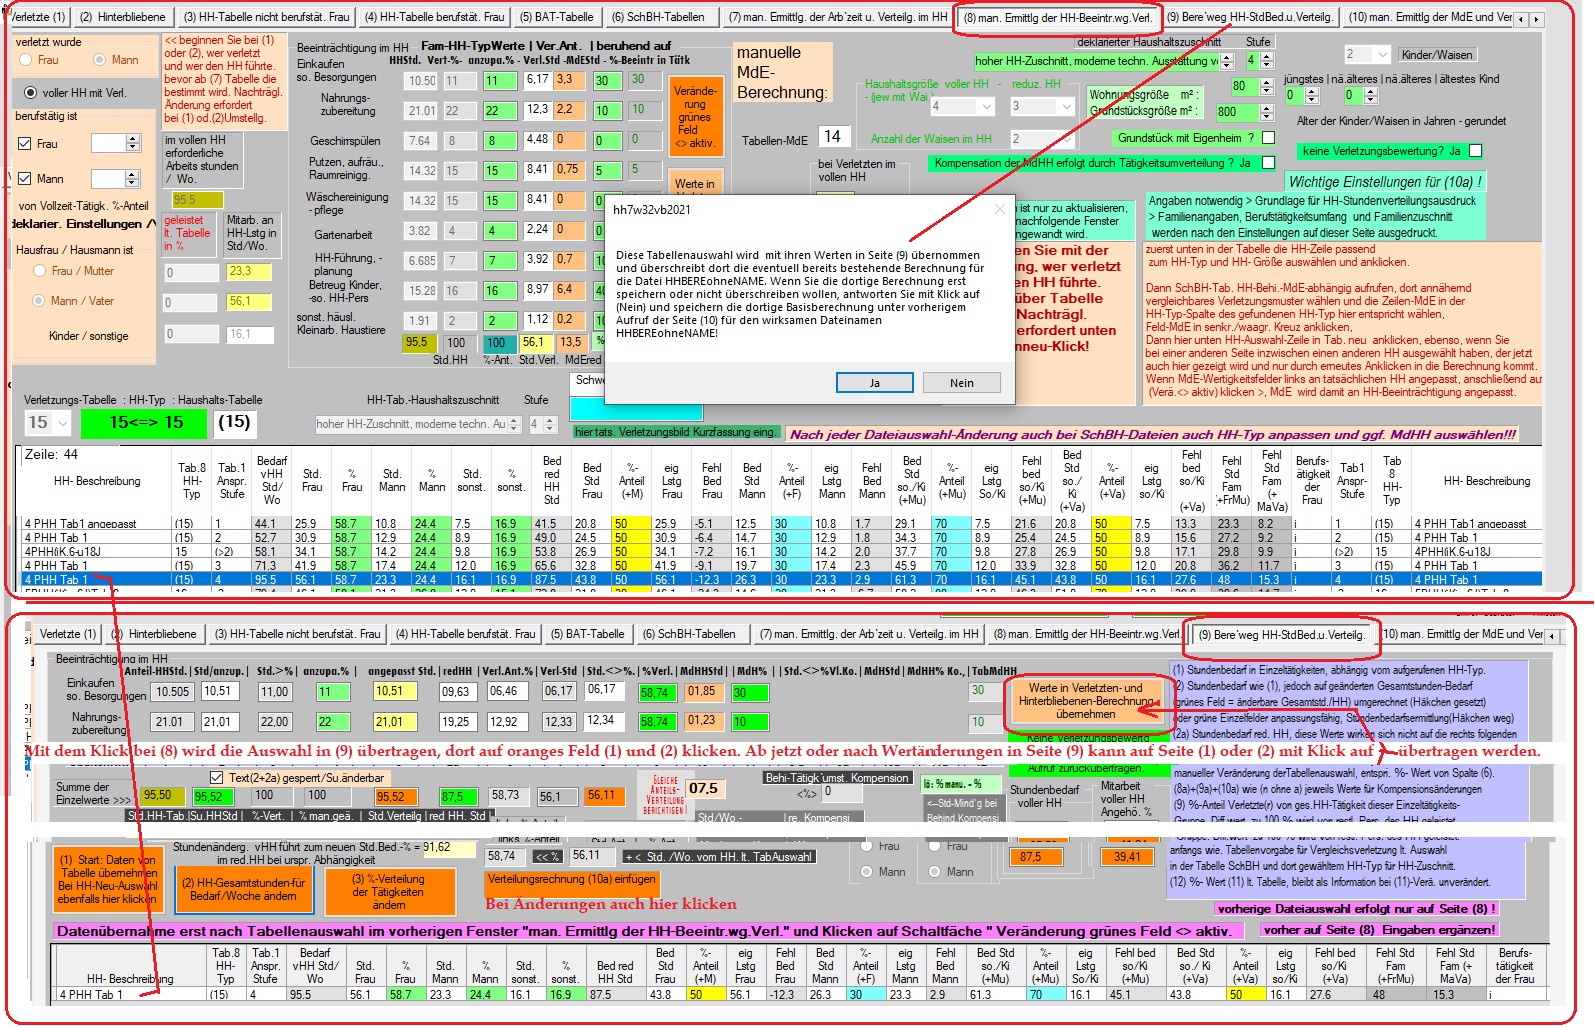The width and height of the screenshot is (1595, 1027).
Task: Select 'voller HH mit Verl.' radio button
Action: point(31,93)
